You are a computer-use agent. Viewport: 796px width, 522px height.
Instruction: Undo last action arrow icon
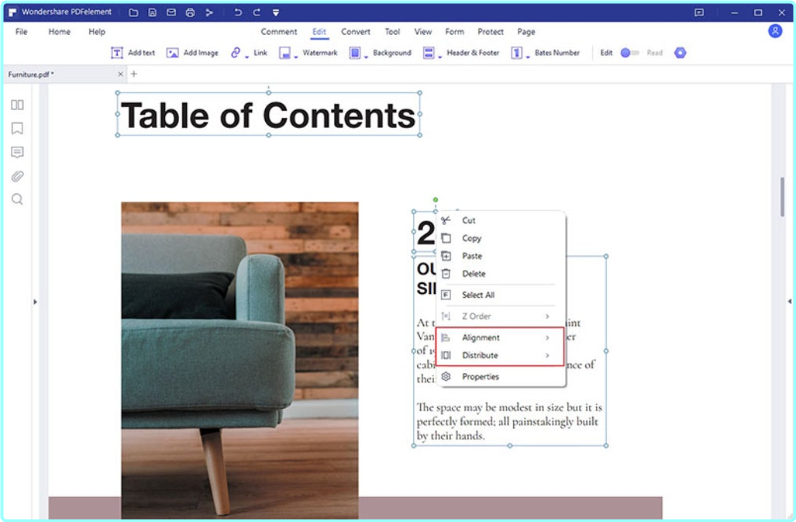click(x=238, y=12)
